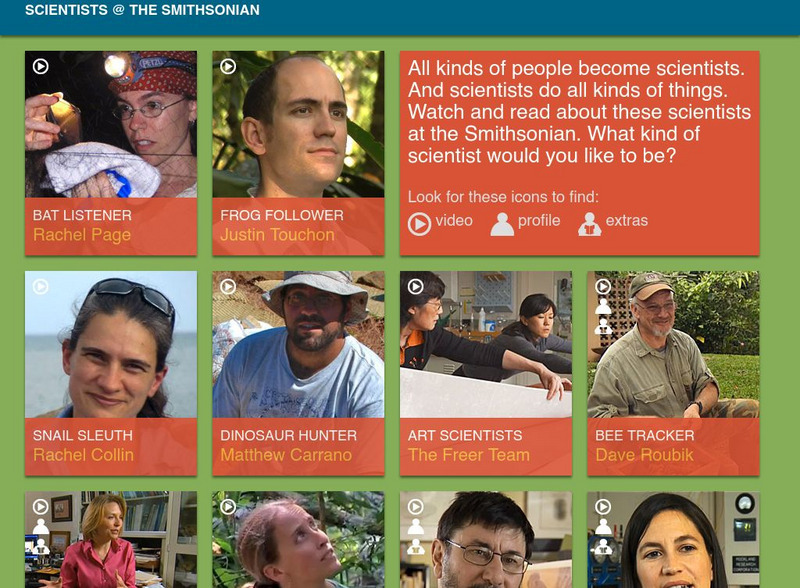This screenshot has height=588, width=800.
Task: Open Justin Touchon name link
Action: (278, 235)
